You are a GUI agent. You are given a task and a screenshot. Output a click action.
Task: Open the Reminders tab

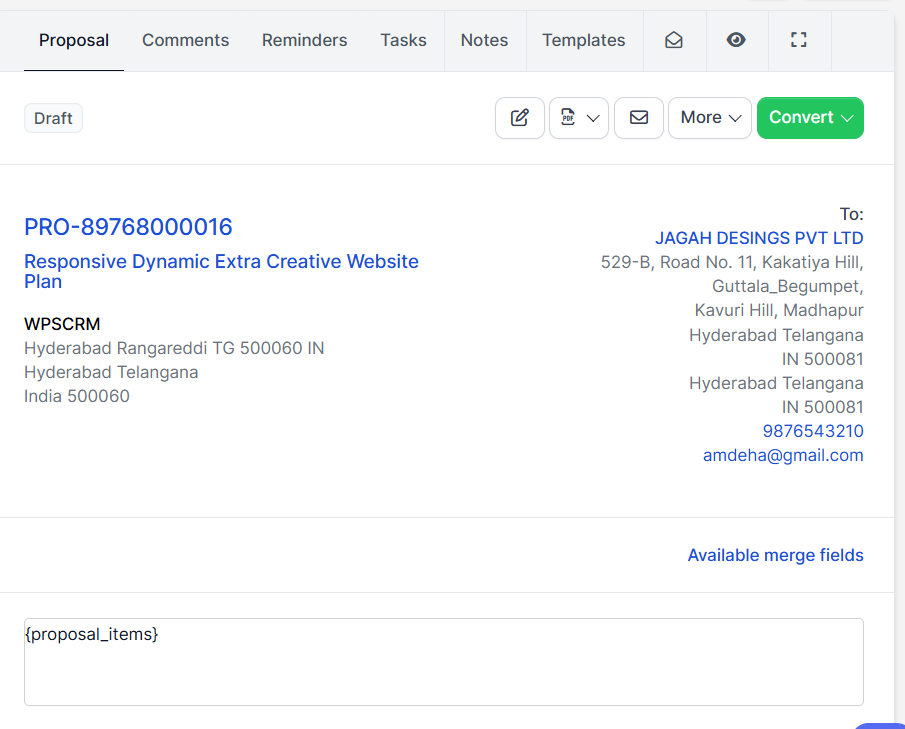click(x=304, y=40)
